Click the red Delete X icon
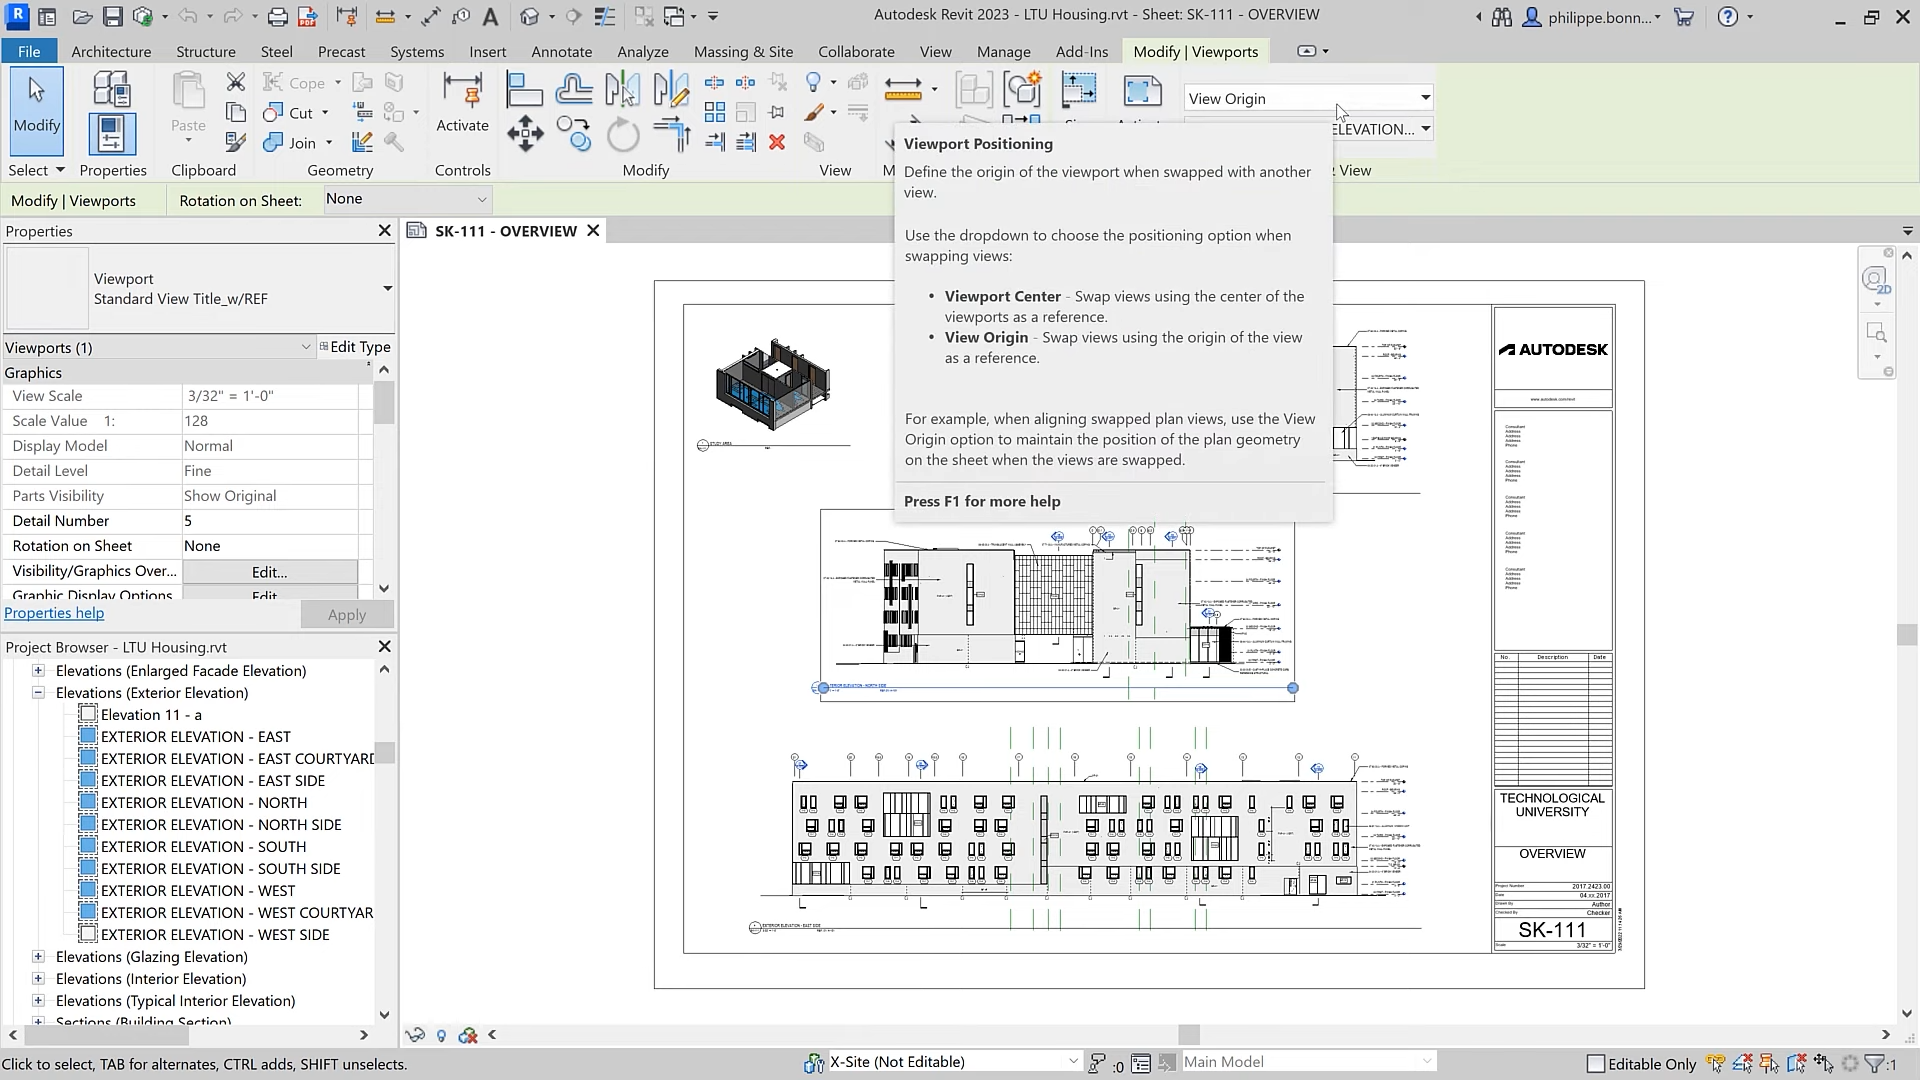 (777, 142)
